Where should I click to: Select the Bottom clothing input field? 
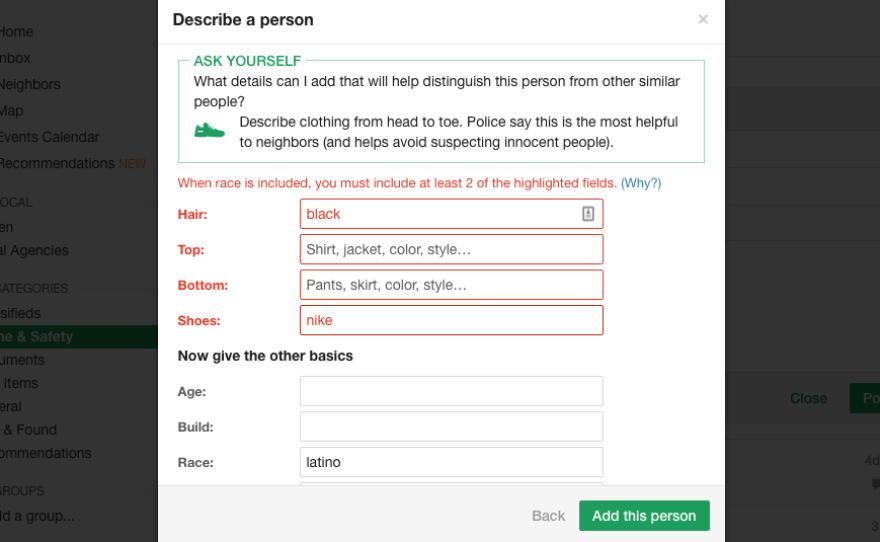tap(451, 285)
